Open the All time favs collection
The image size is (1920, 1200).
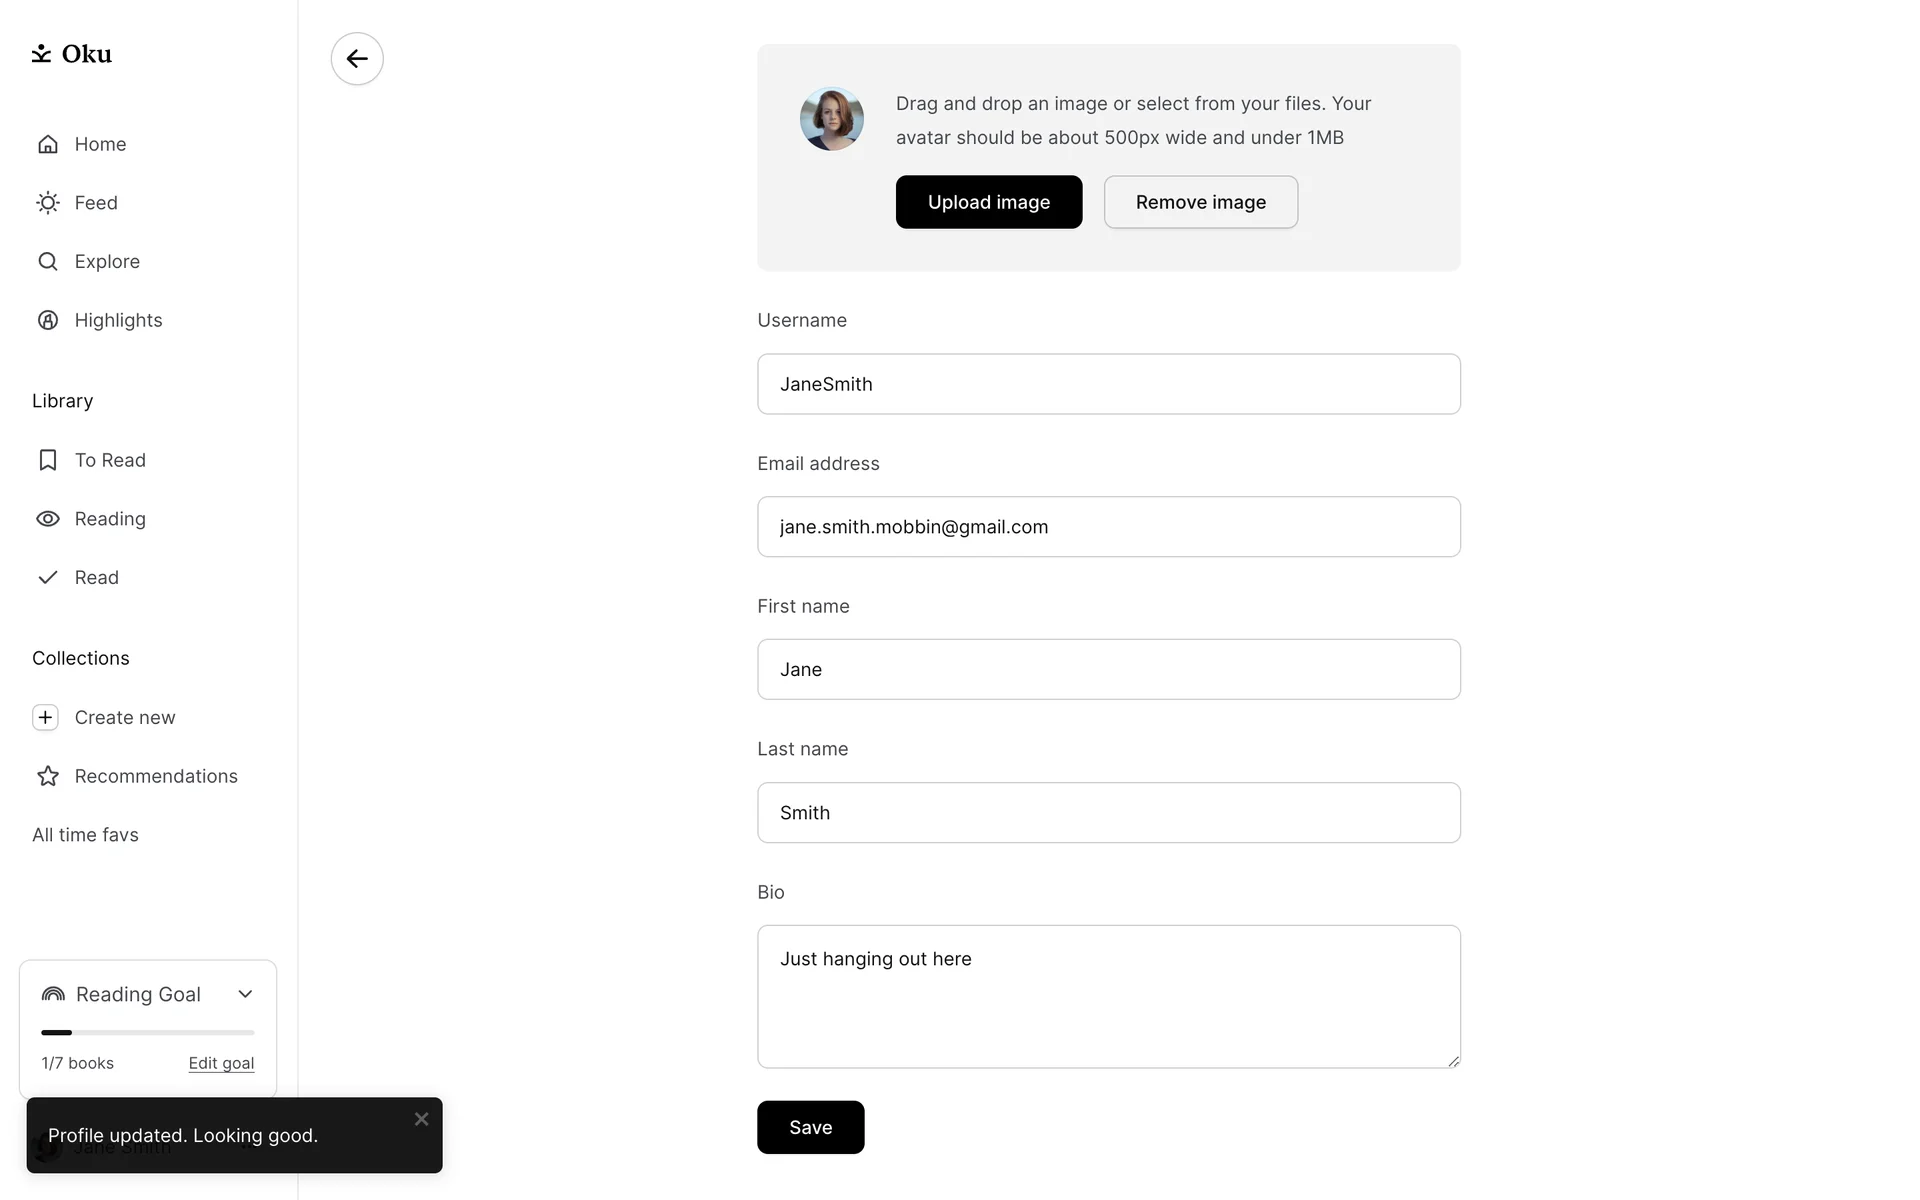pos(86,835)
